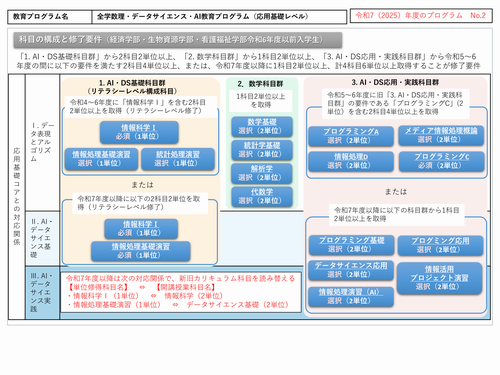Click the プログラミング基礎 subject box
The height and width of the screenshot is (375, 500).
(x=352, y=245)
